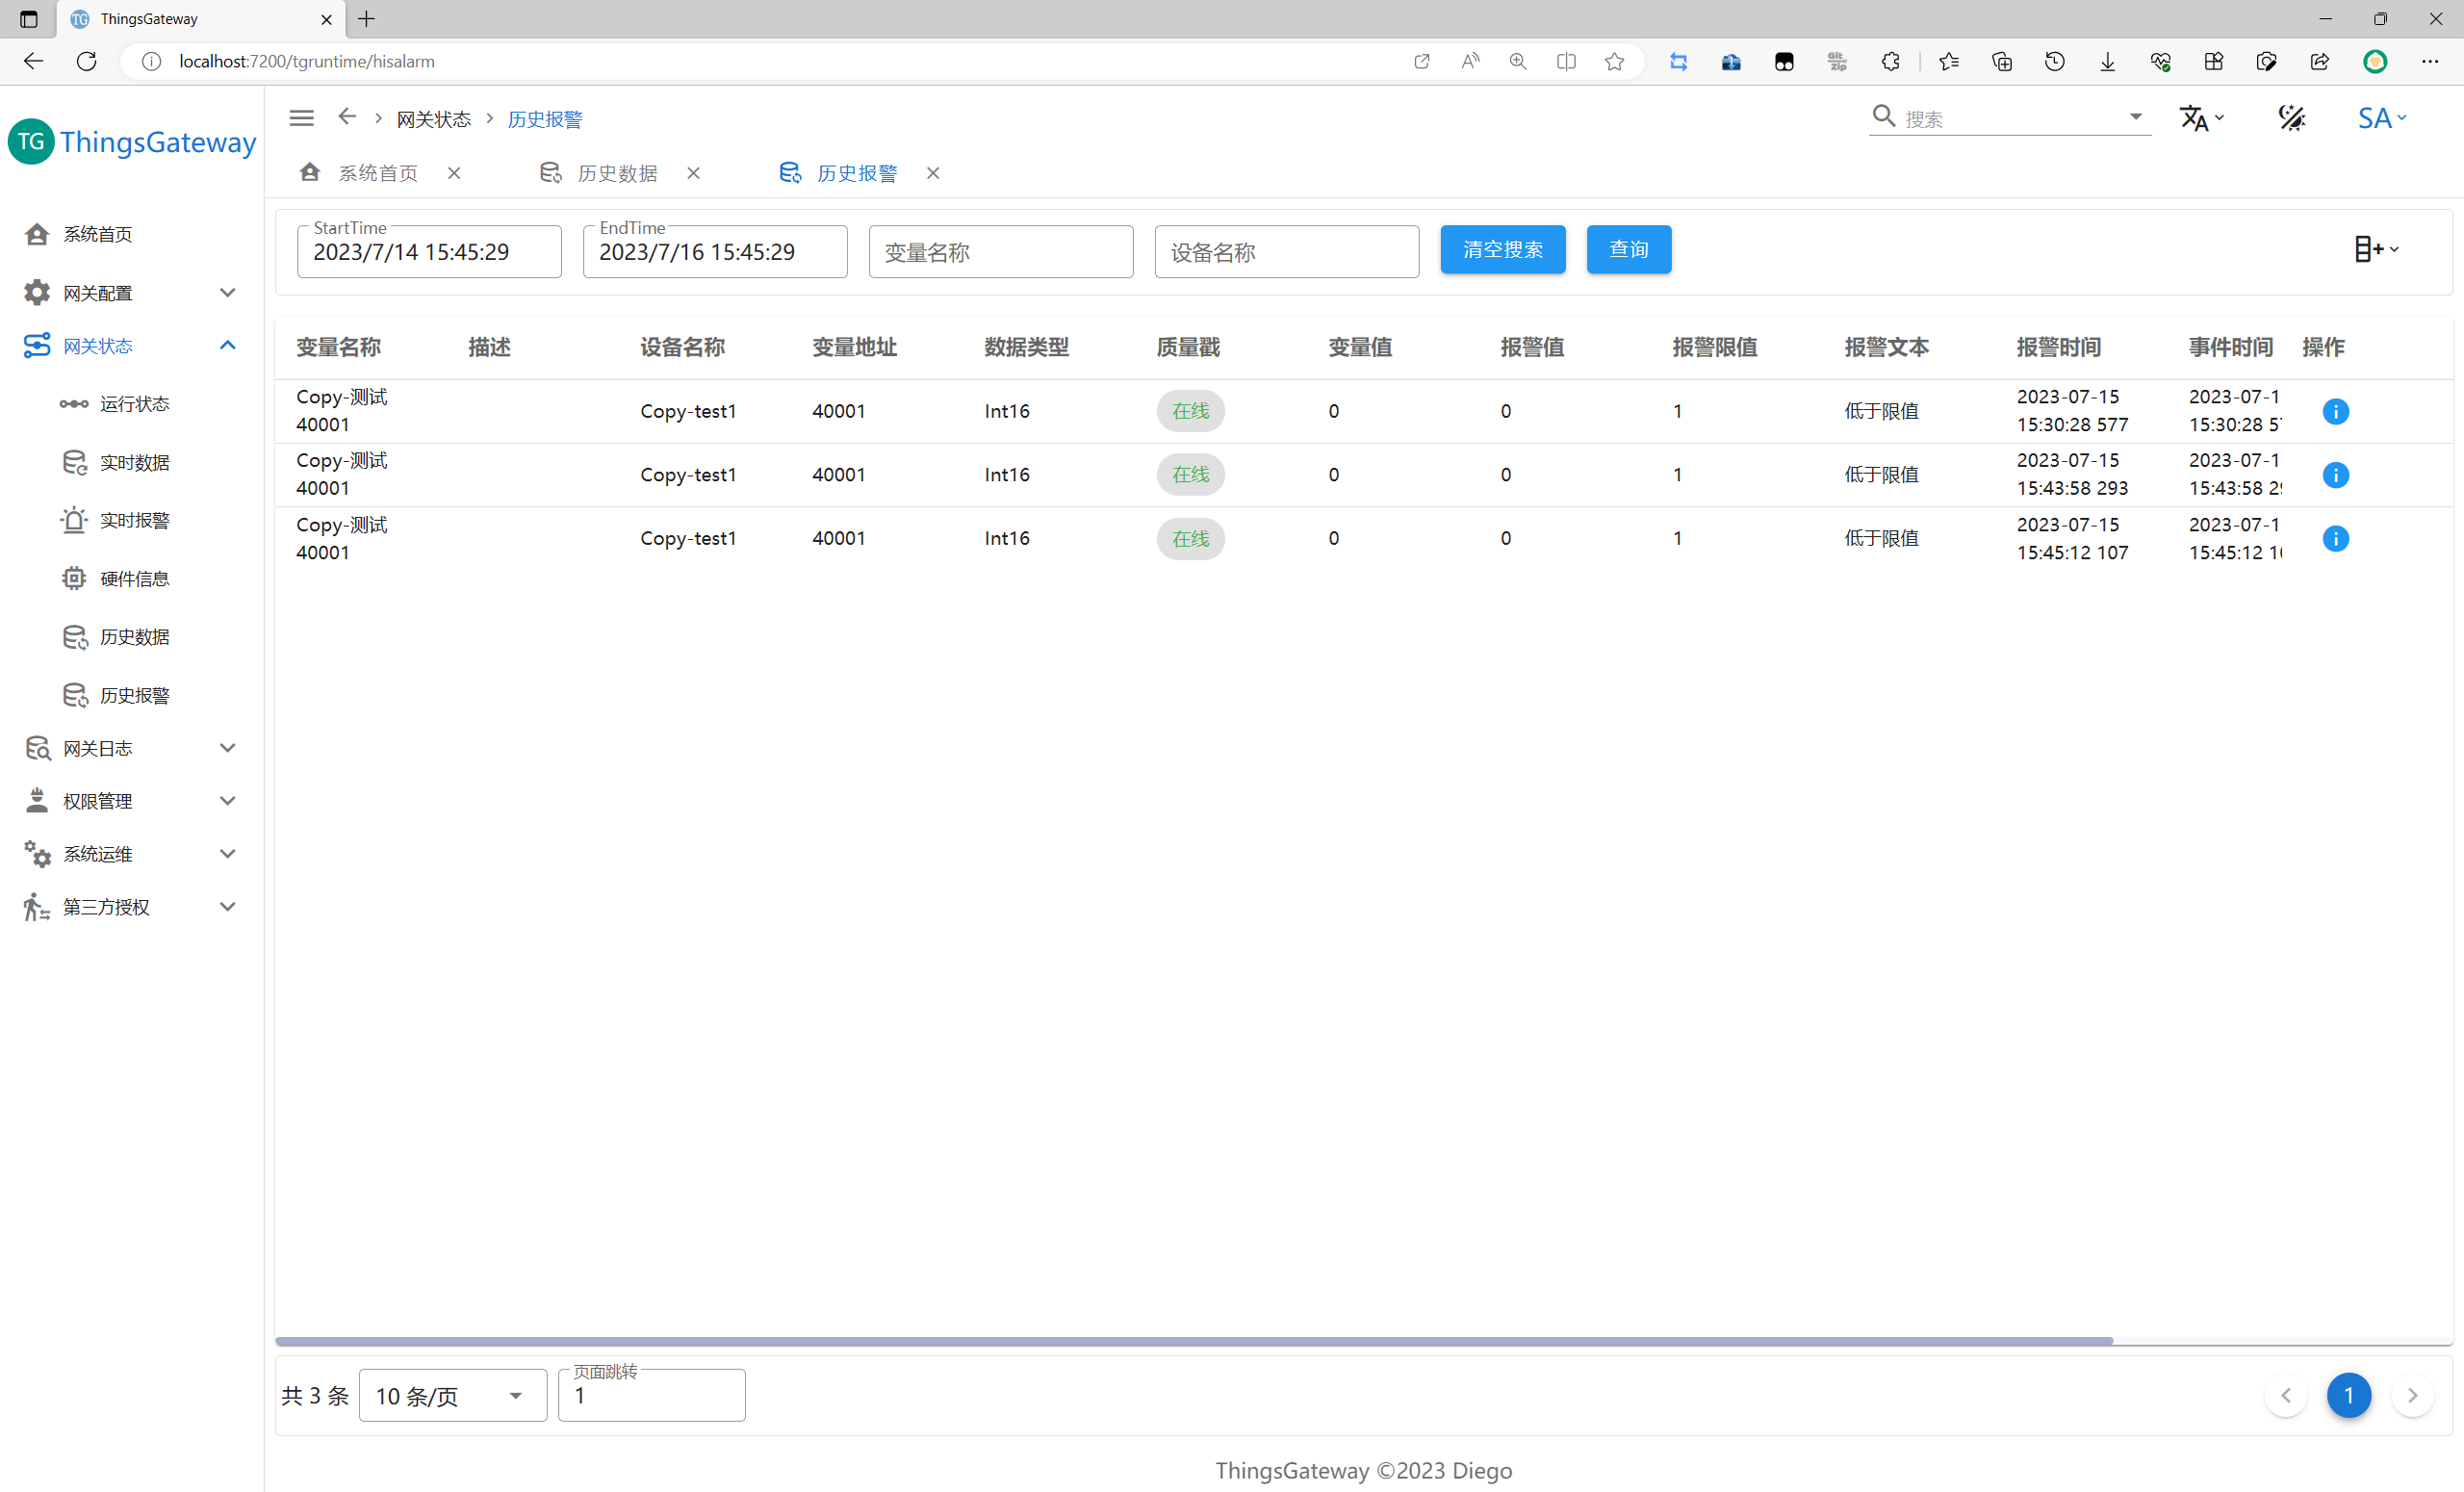Click the hamburger menu icon

pos(301,118)
